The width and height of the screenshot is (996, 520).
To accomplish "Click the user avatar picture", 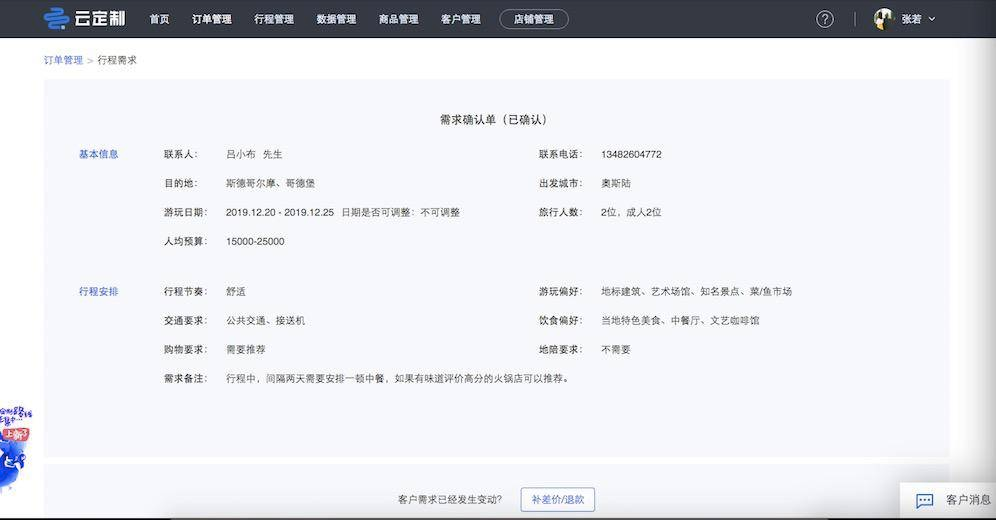I will click(x=883, y=19).
